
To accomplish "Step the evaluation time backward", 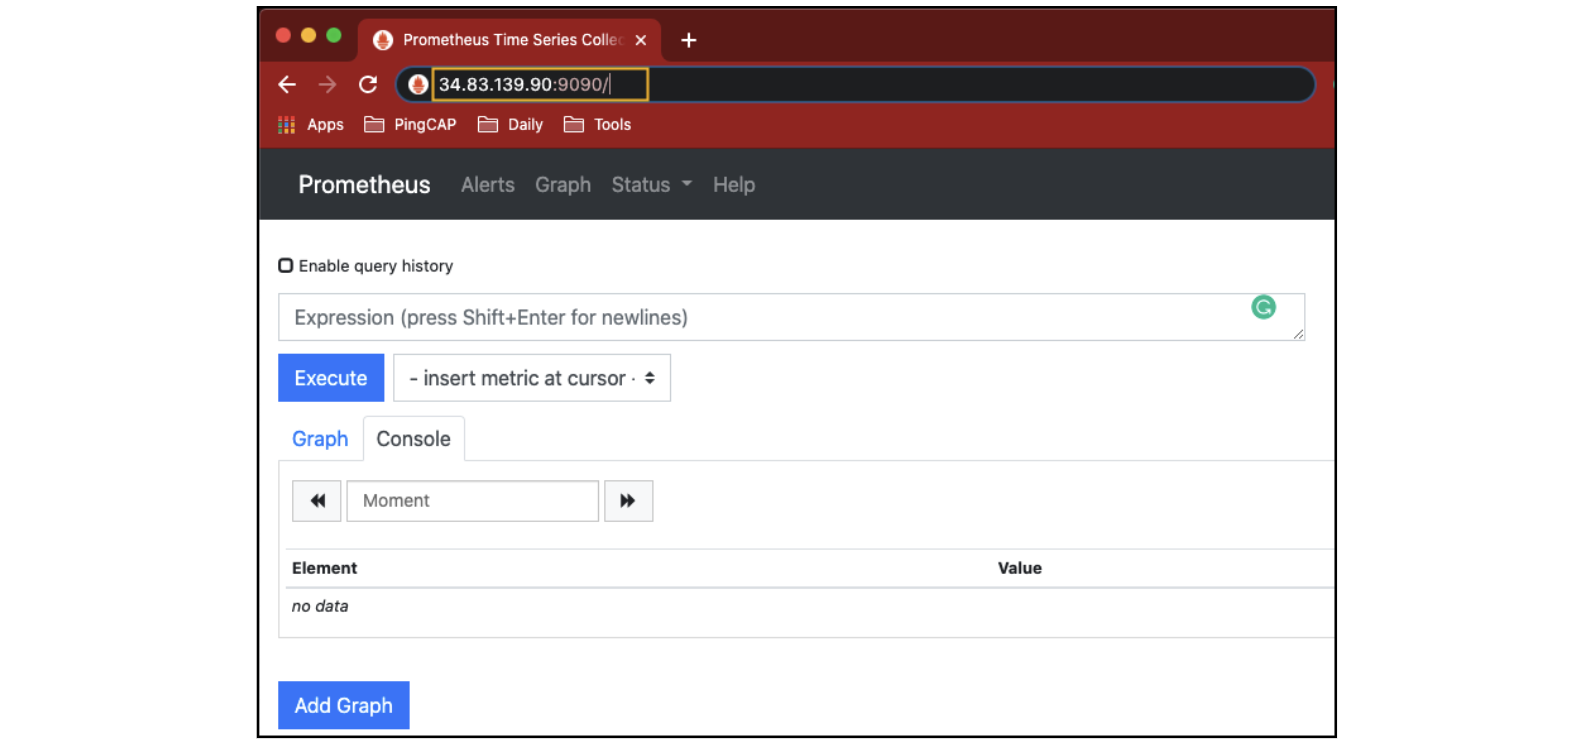I will pos(317,501).
